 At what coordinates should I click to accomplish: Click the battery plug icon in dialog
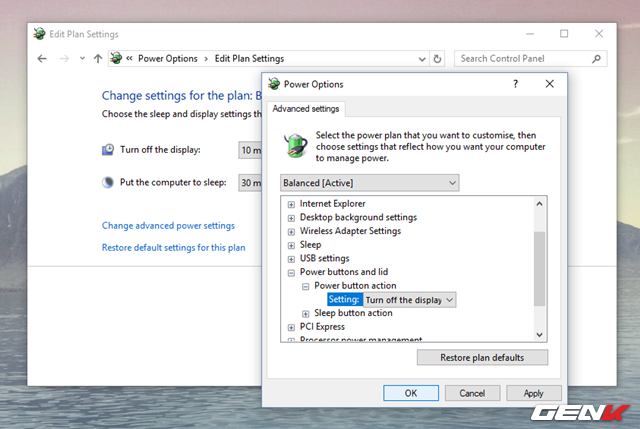coord(295,146)
